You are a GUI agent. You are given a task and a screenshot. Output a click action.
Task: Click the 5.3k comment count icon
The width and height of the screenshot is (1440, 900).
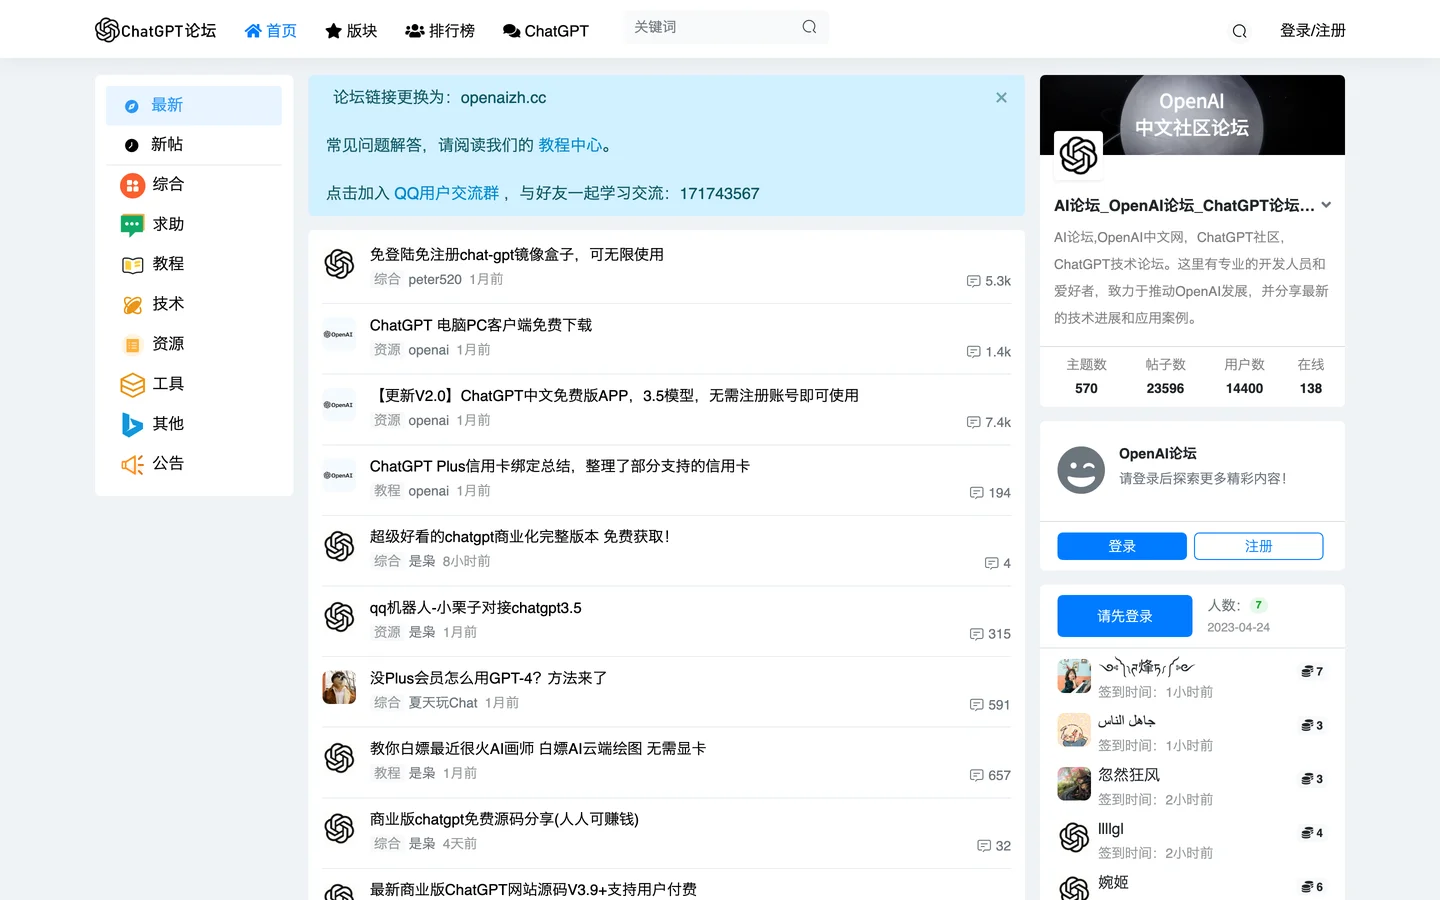pos(973,281)
